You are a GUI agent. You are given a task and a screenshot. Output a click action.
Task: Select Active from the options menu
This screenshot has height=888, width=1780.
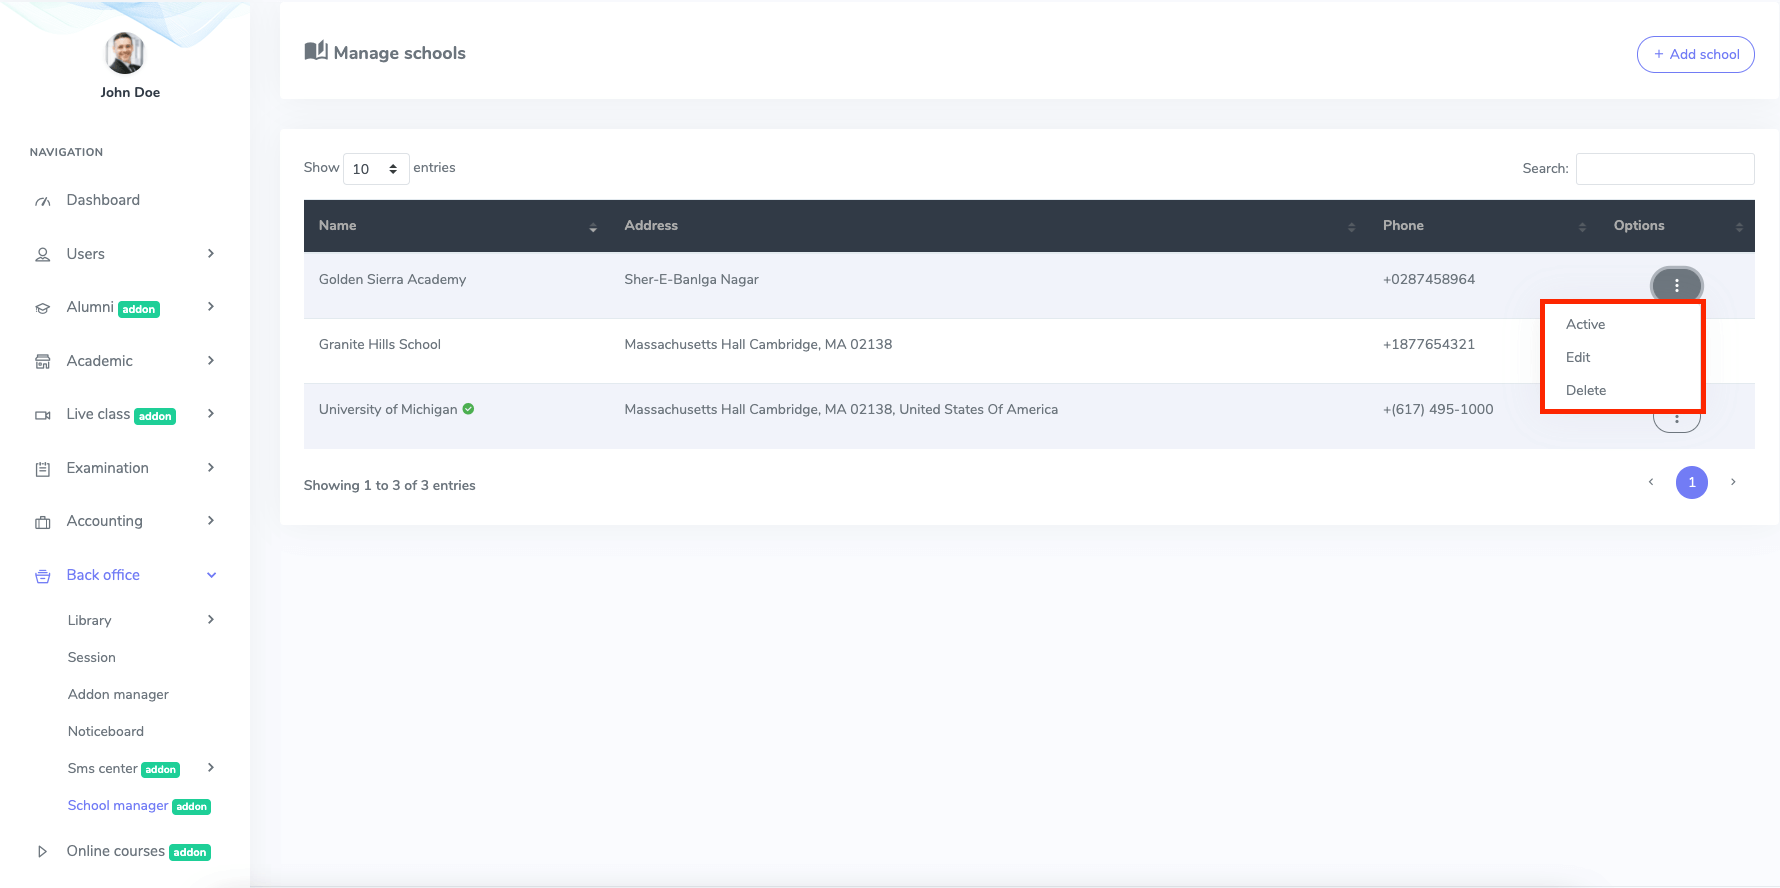pyautogui.click(x=1585, y=324)
